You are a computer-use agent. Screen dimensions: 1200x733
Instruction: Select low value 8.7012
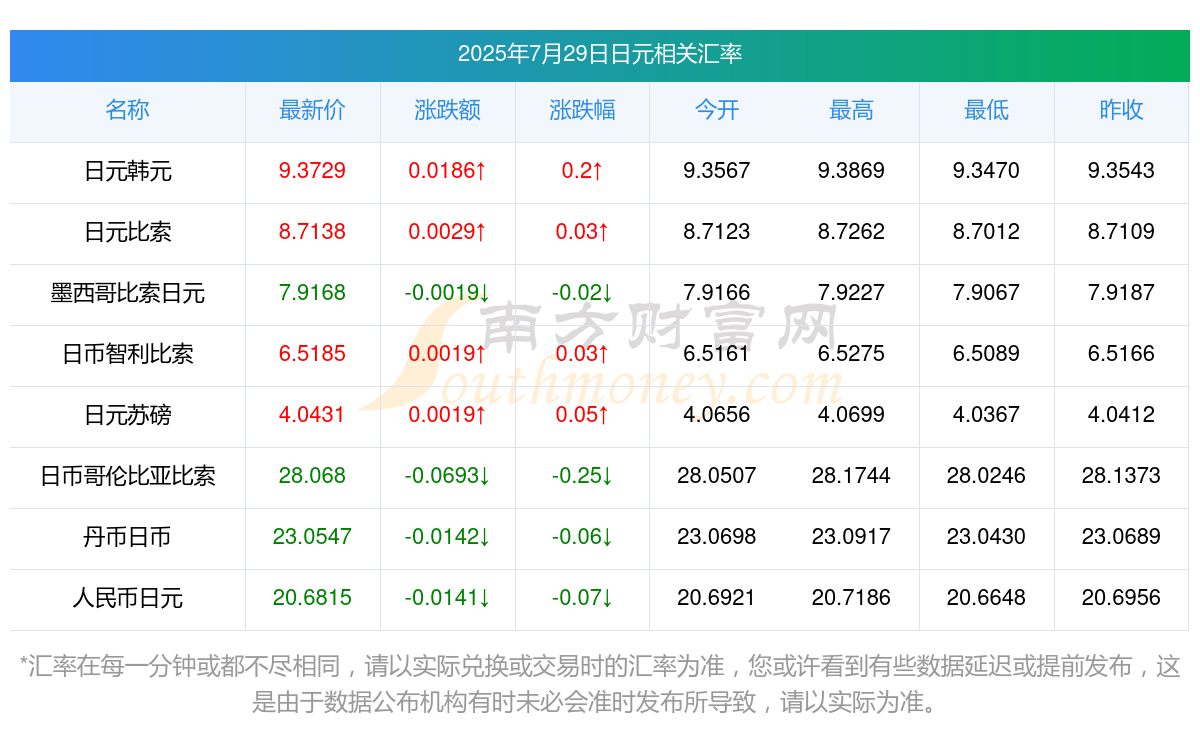point(987,232)
